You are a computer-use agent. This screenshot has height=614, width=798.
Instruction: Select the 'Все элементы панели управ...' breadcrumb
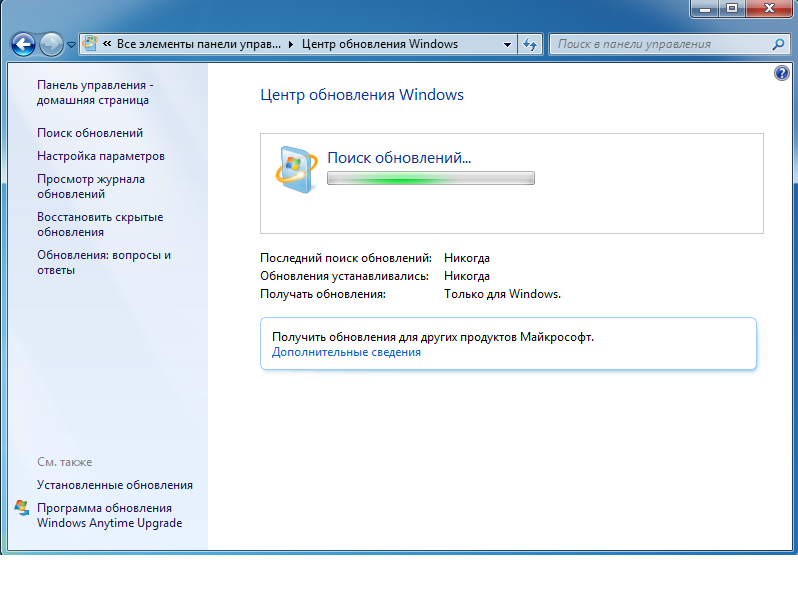coord(198,44)
